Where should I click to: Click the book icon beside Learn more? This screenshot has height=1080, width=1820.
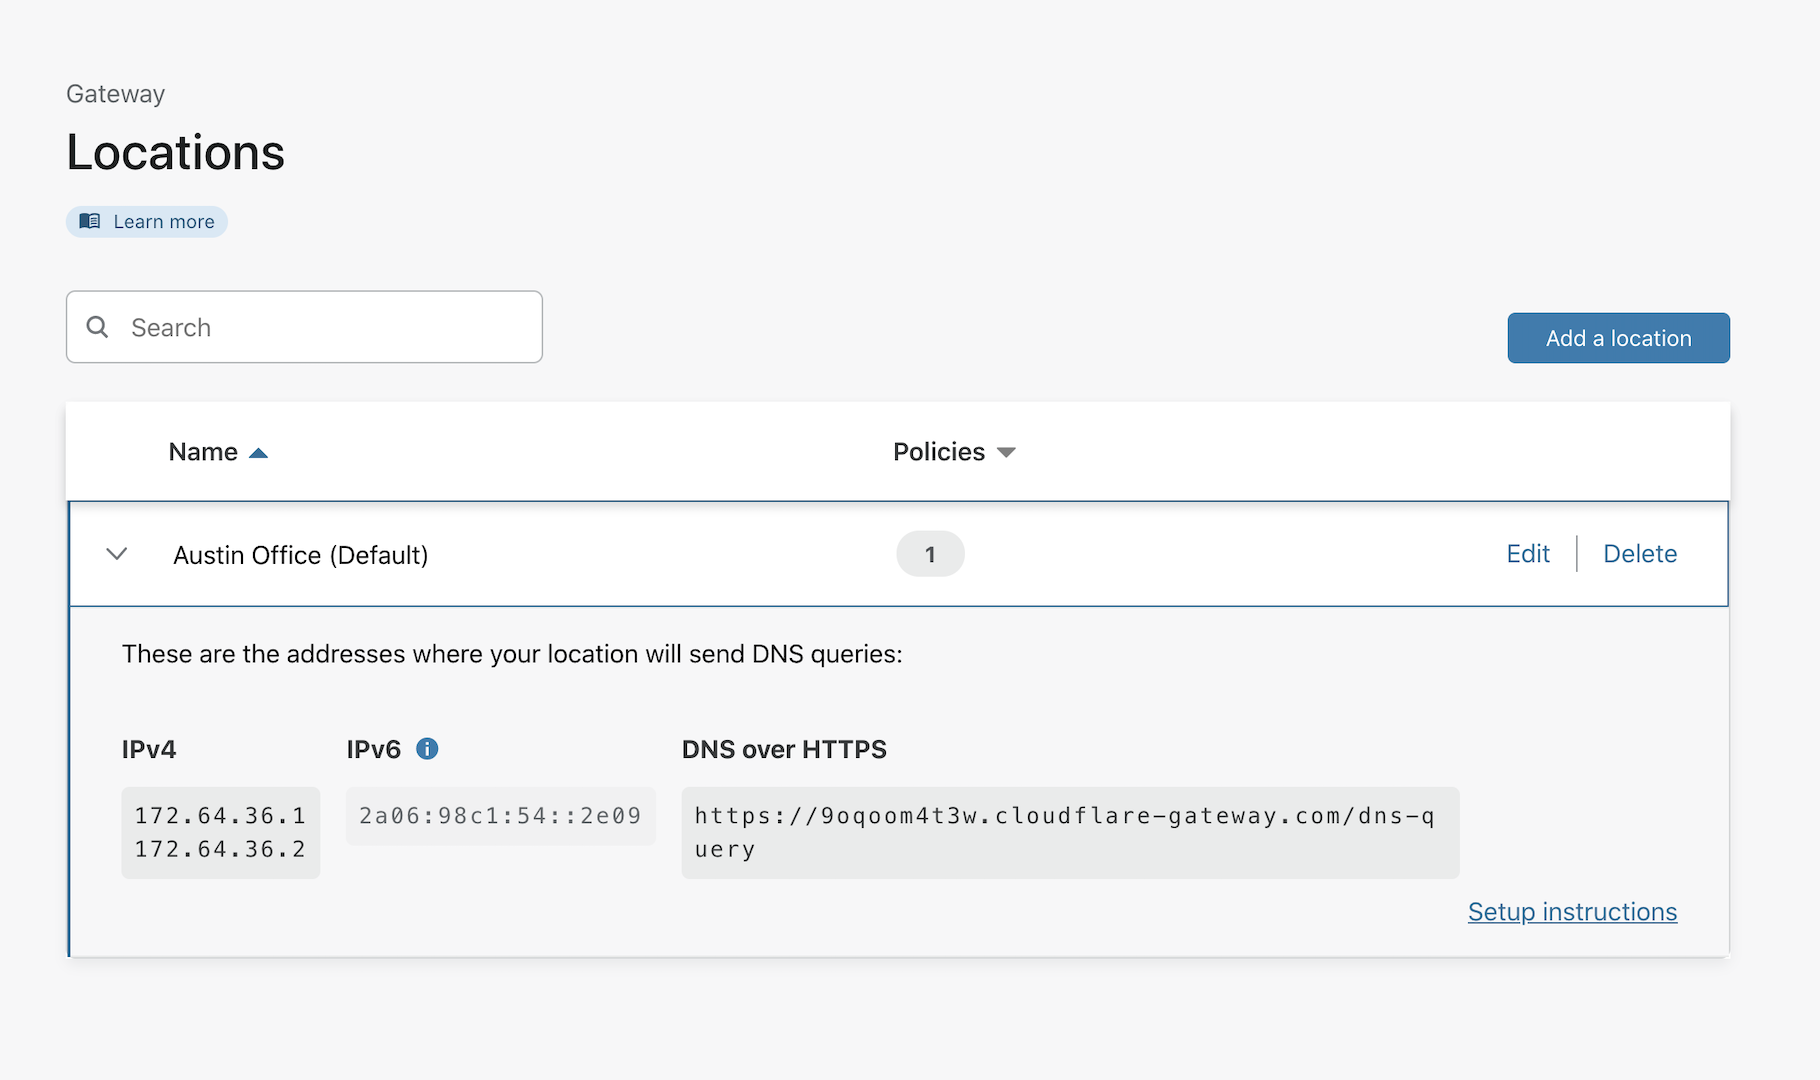90,221
